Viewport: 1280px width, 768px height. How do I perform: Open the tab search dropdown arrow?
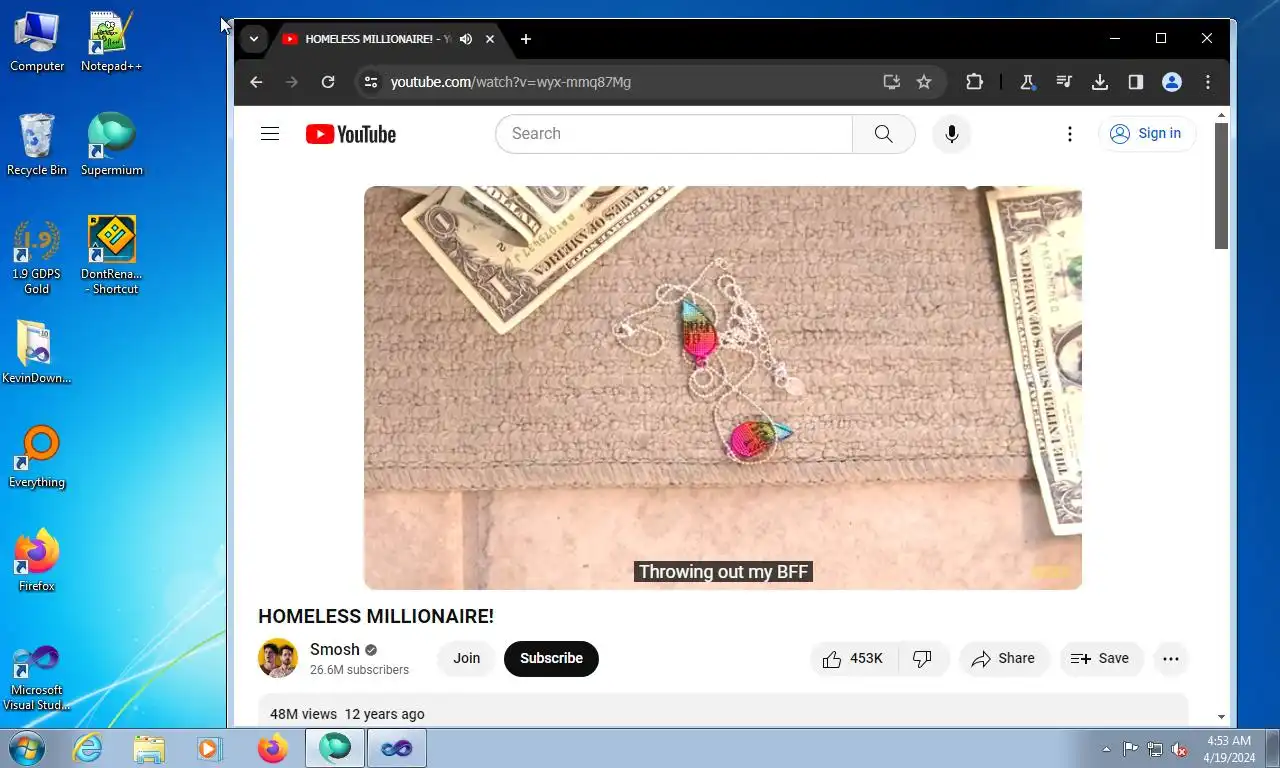(x=254, y=39)
